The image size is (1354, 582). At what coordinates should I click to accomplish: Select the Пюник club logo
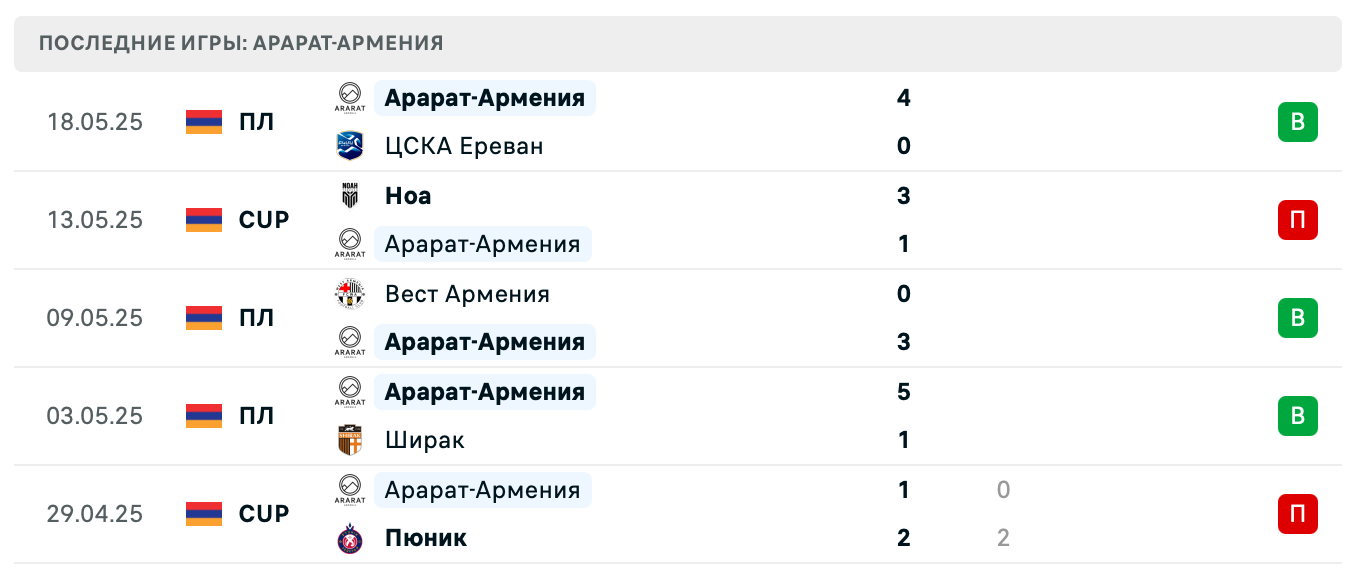pyautogui.click(x=349, y=537)
